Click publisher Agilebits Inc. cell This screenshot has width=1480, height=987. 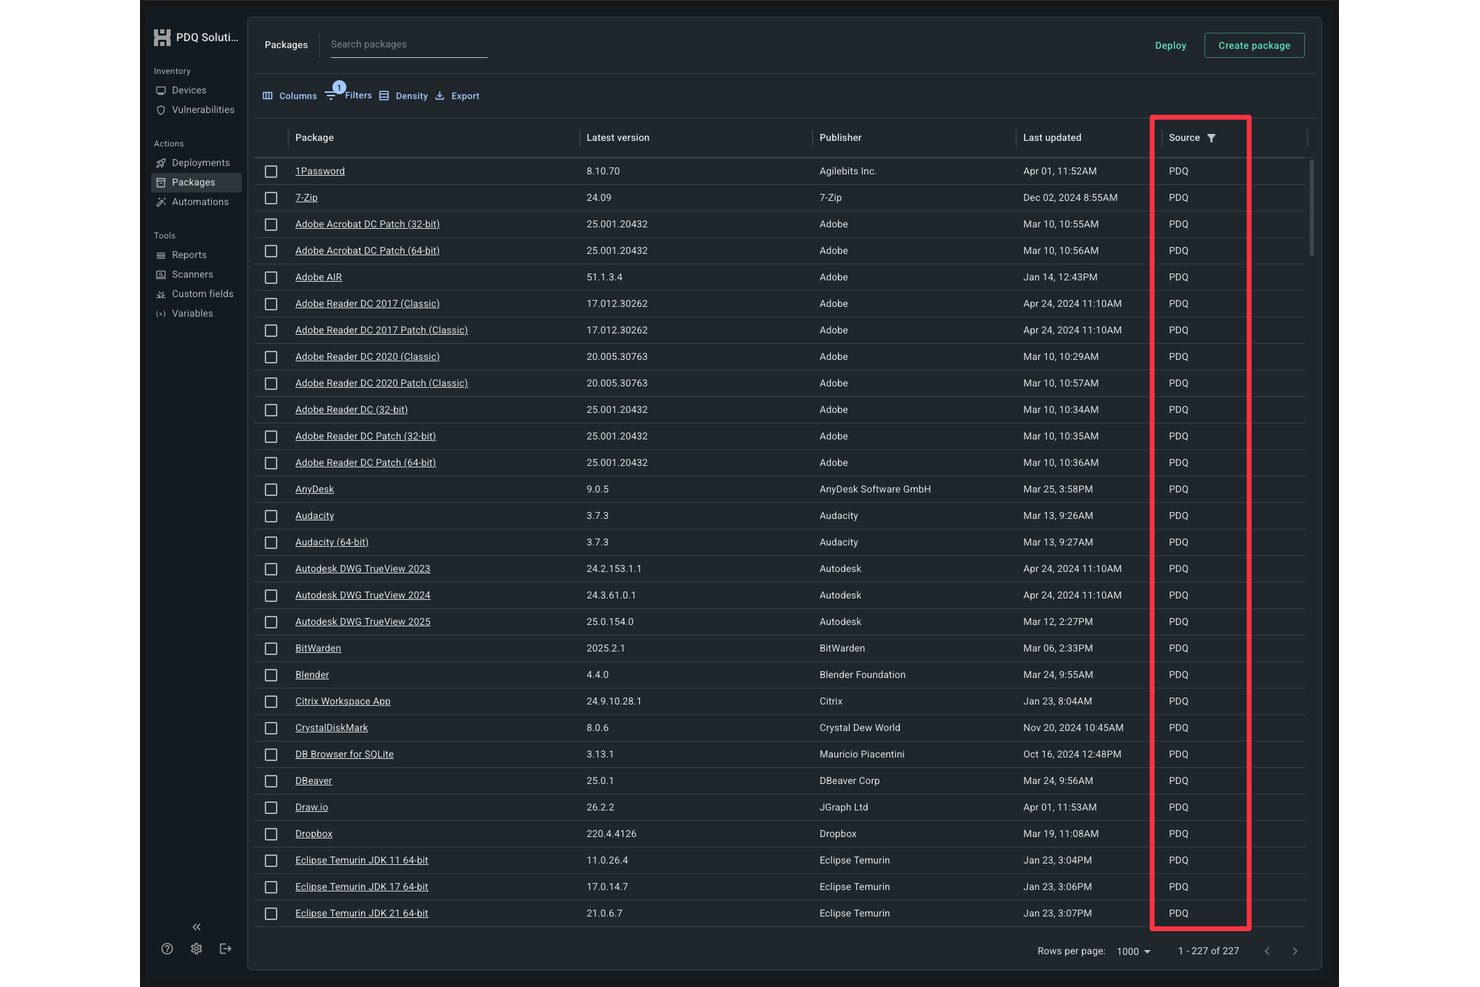[848, 171]
